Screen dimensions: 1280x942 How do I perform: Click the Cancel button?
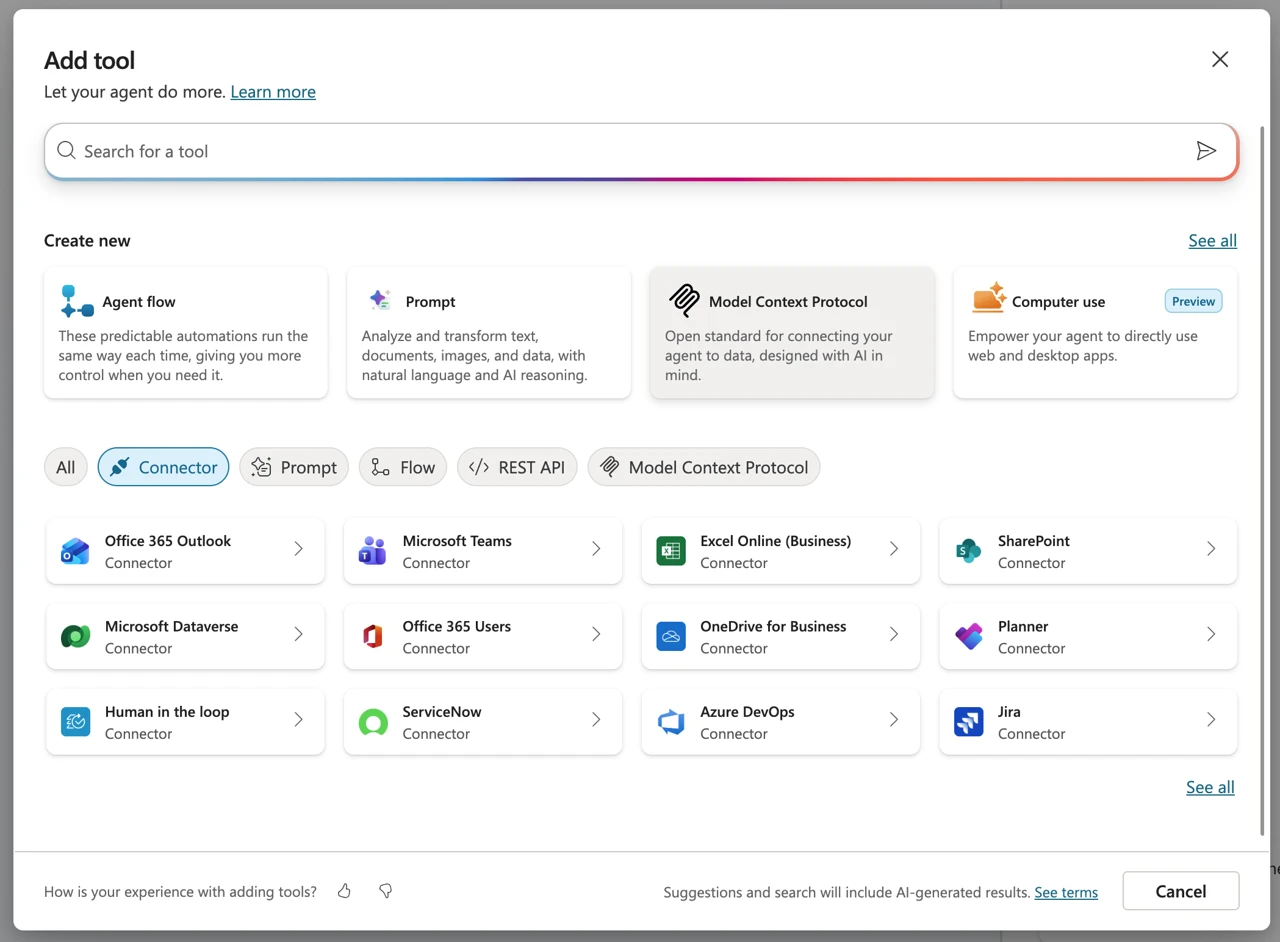[1181, 891]
